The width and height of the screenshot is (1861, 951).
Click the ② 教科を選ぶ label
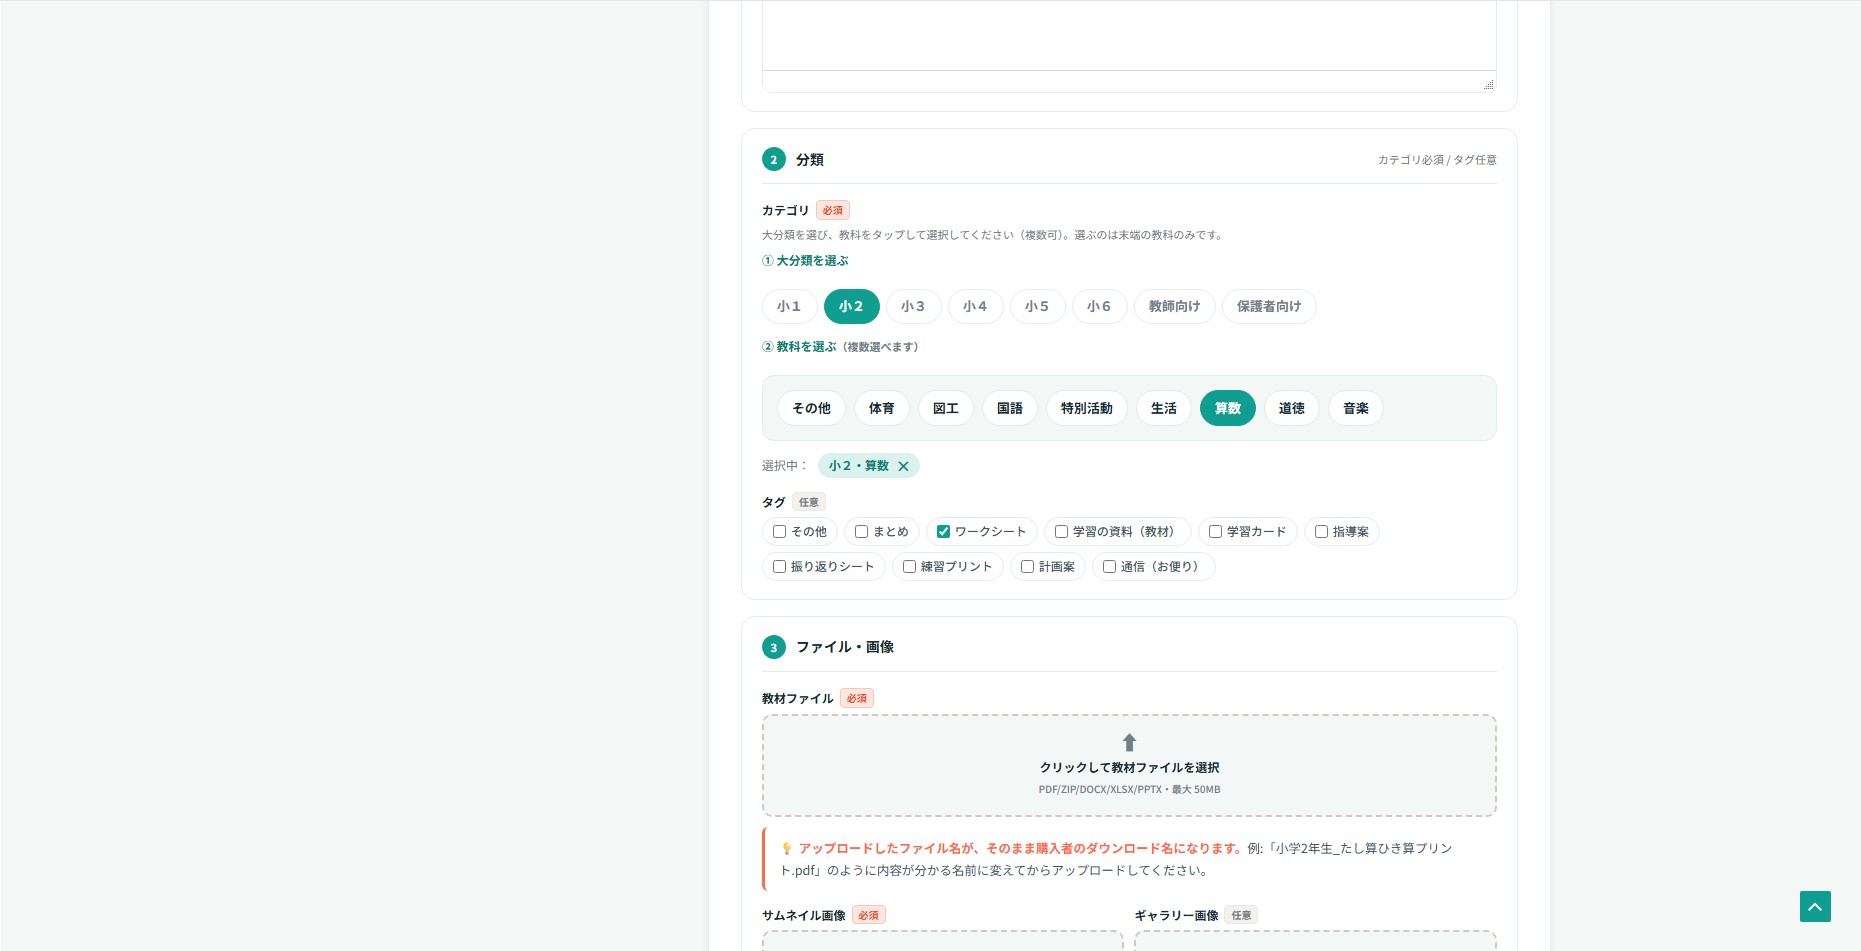coord(799,347)
